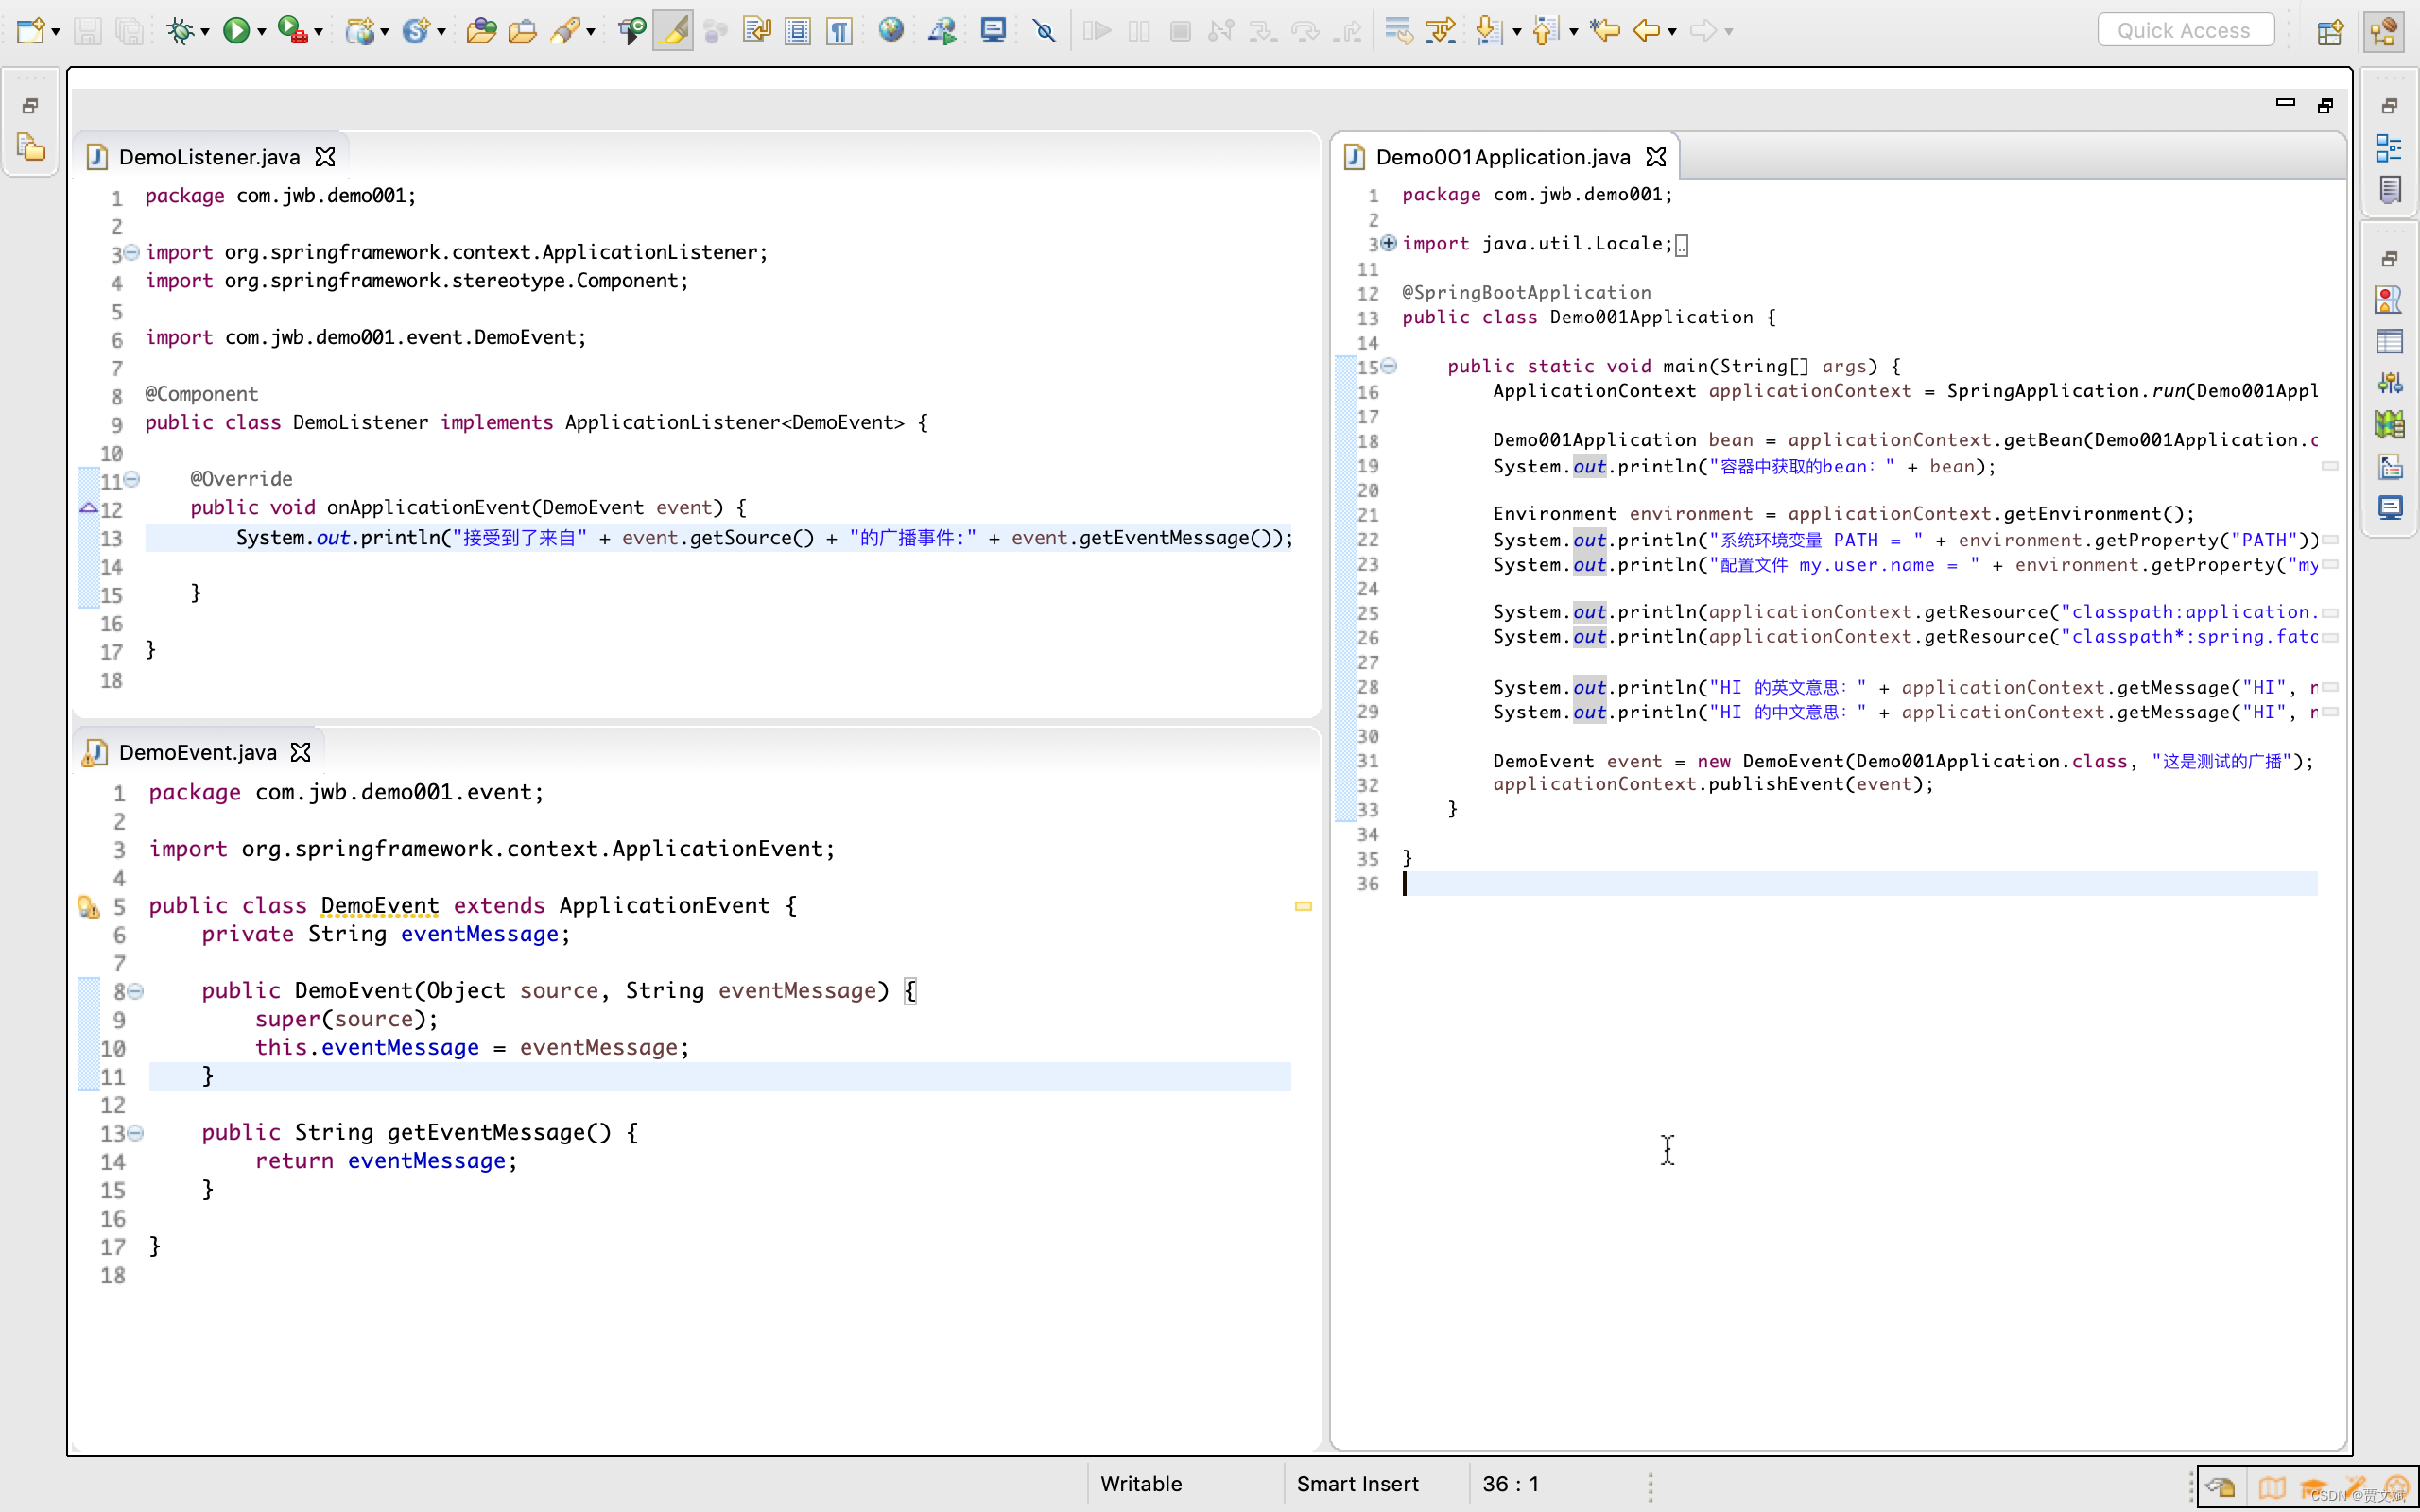Go to Last Edit Location icon
The height and width of the screenshot is (1512, 2420).
pyautogui.click(x=1605, y=30)
